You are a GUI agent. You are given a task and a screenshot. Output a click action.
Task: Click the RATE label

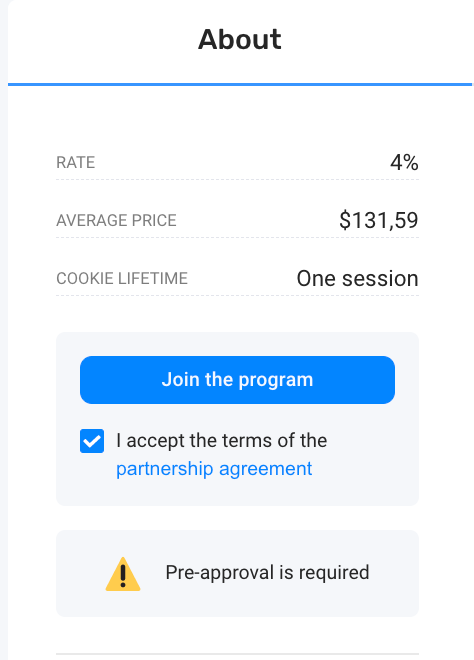point(76,162)
